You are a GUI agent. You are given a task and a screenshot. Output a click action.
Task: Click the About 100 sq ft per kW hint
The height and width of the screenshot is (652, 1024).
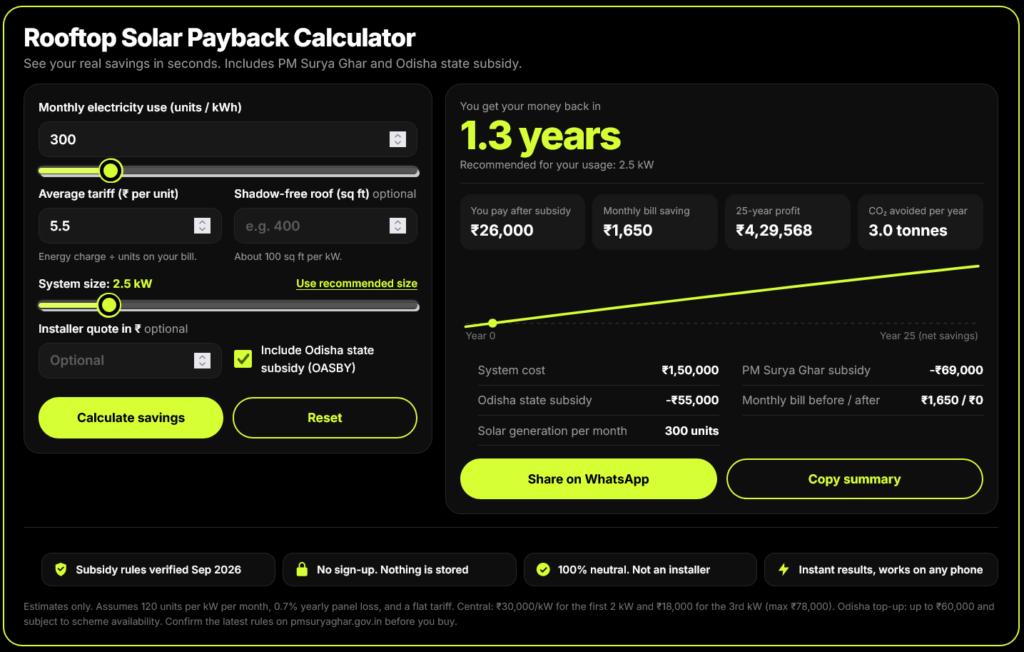pyautogui.click(x=288, y=256)
